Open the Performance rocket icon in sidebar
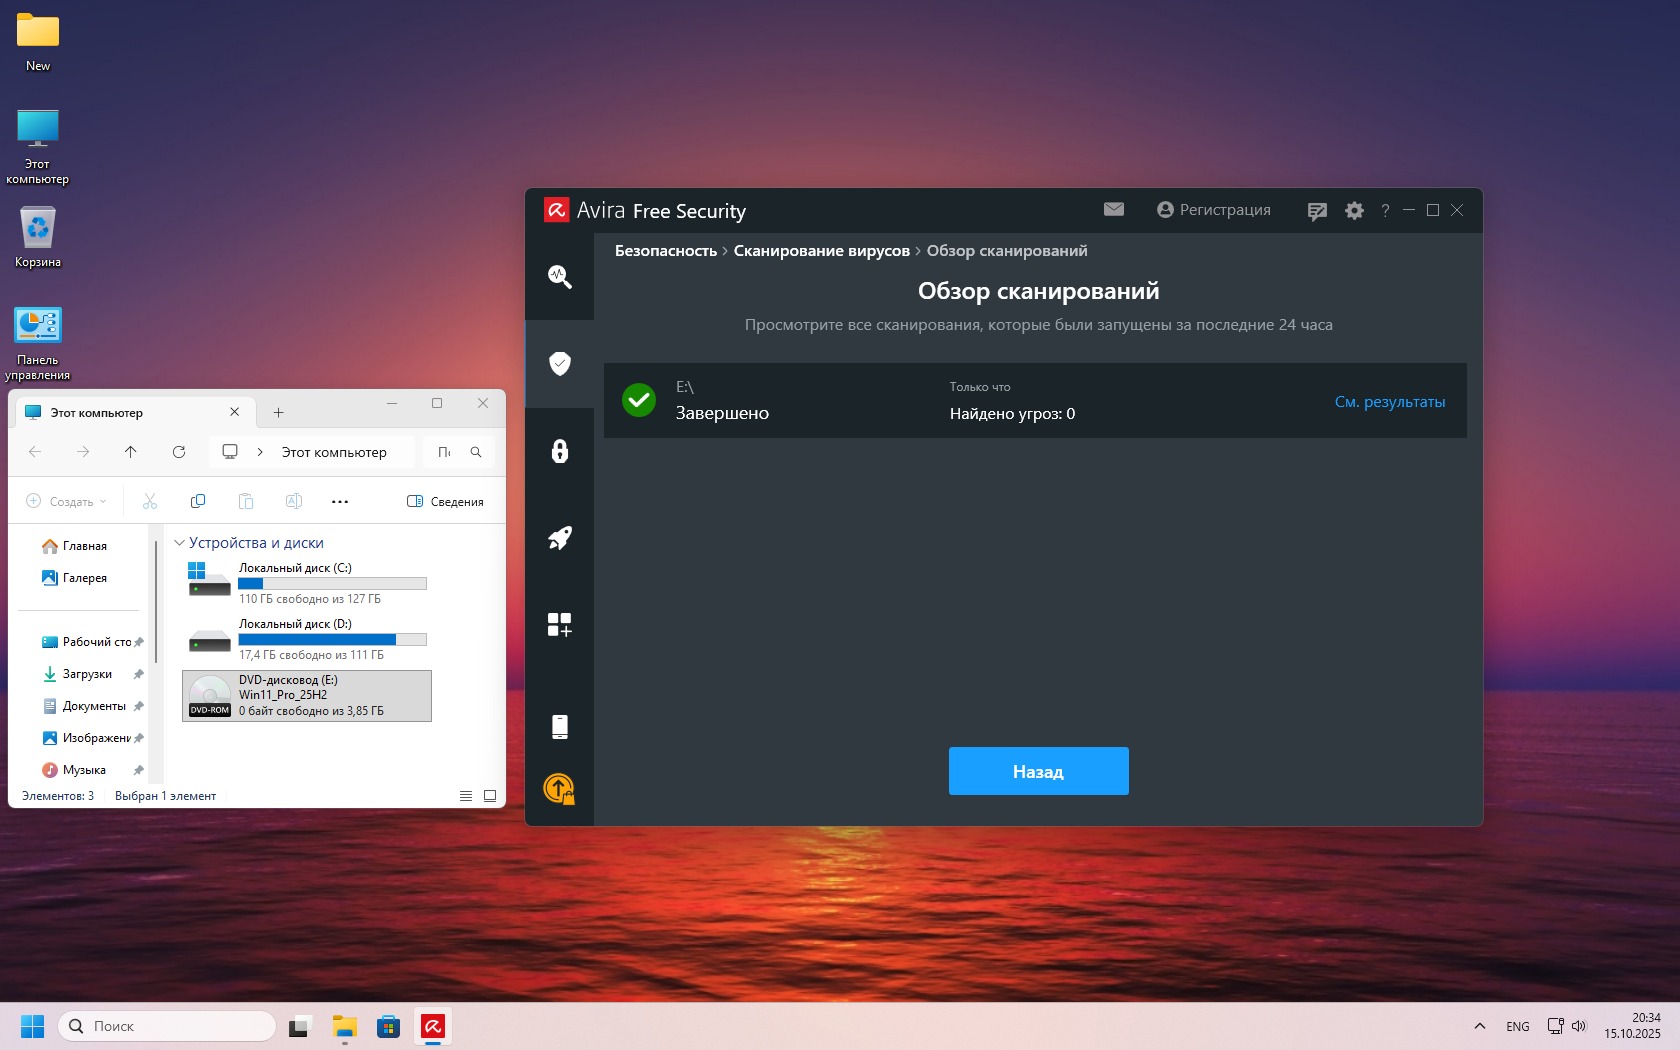The image size is (1680, 1050). 559,538
